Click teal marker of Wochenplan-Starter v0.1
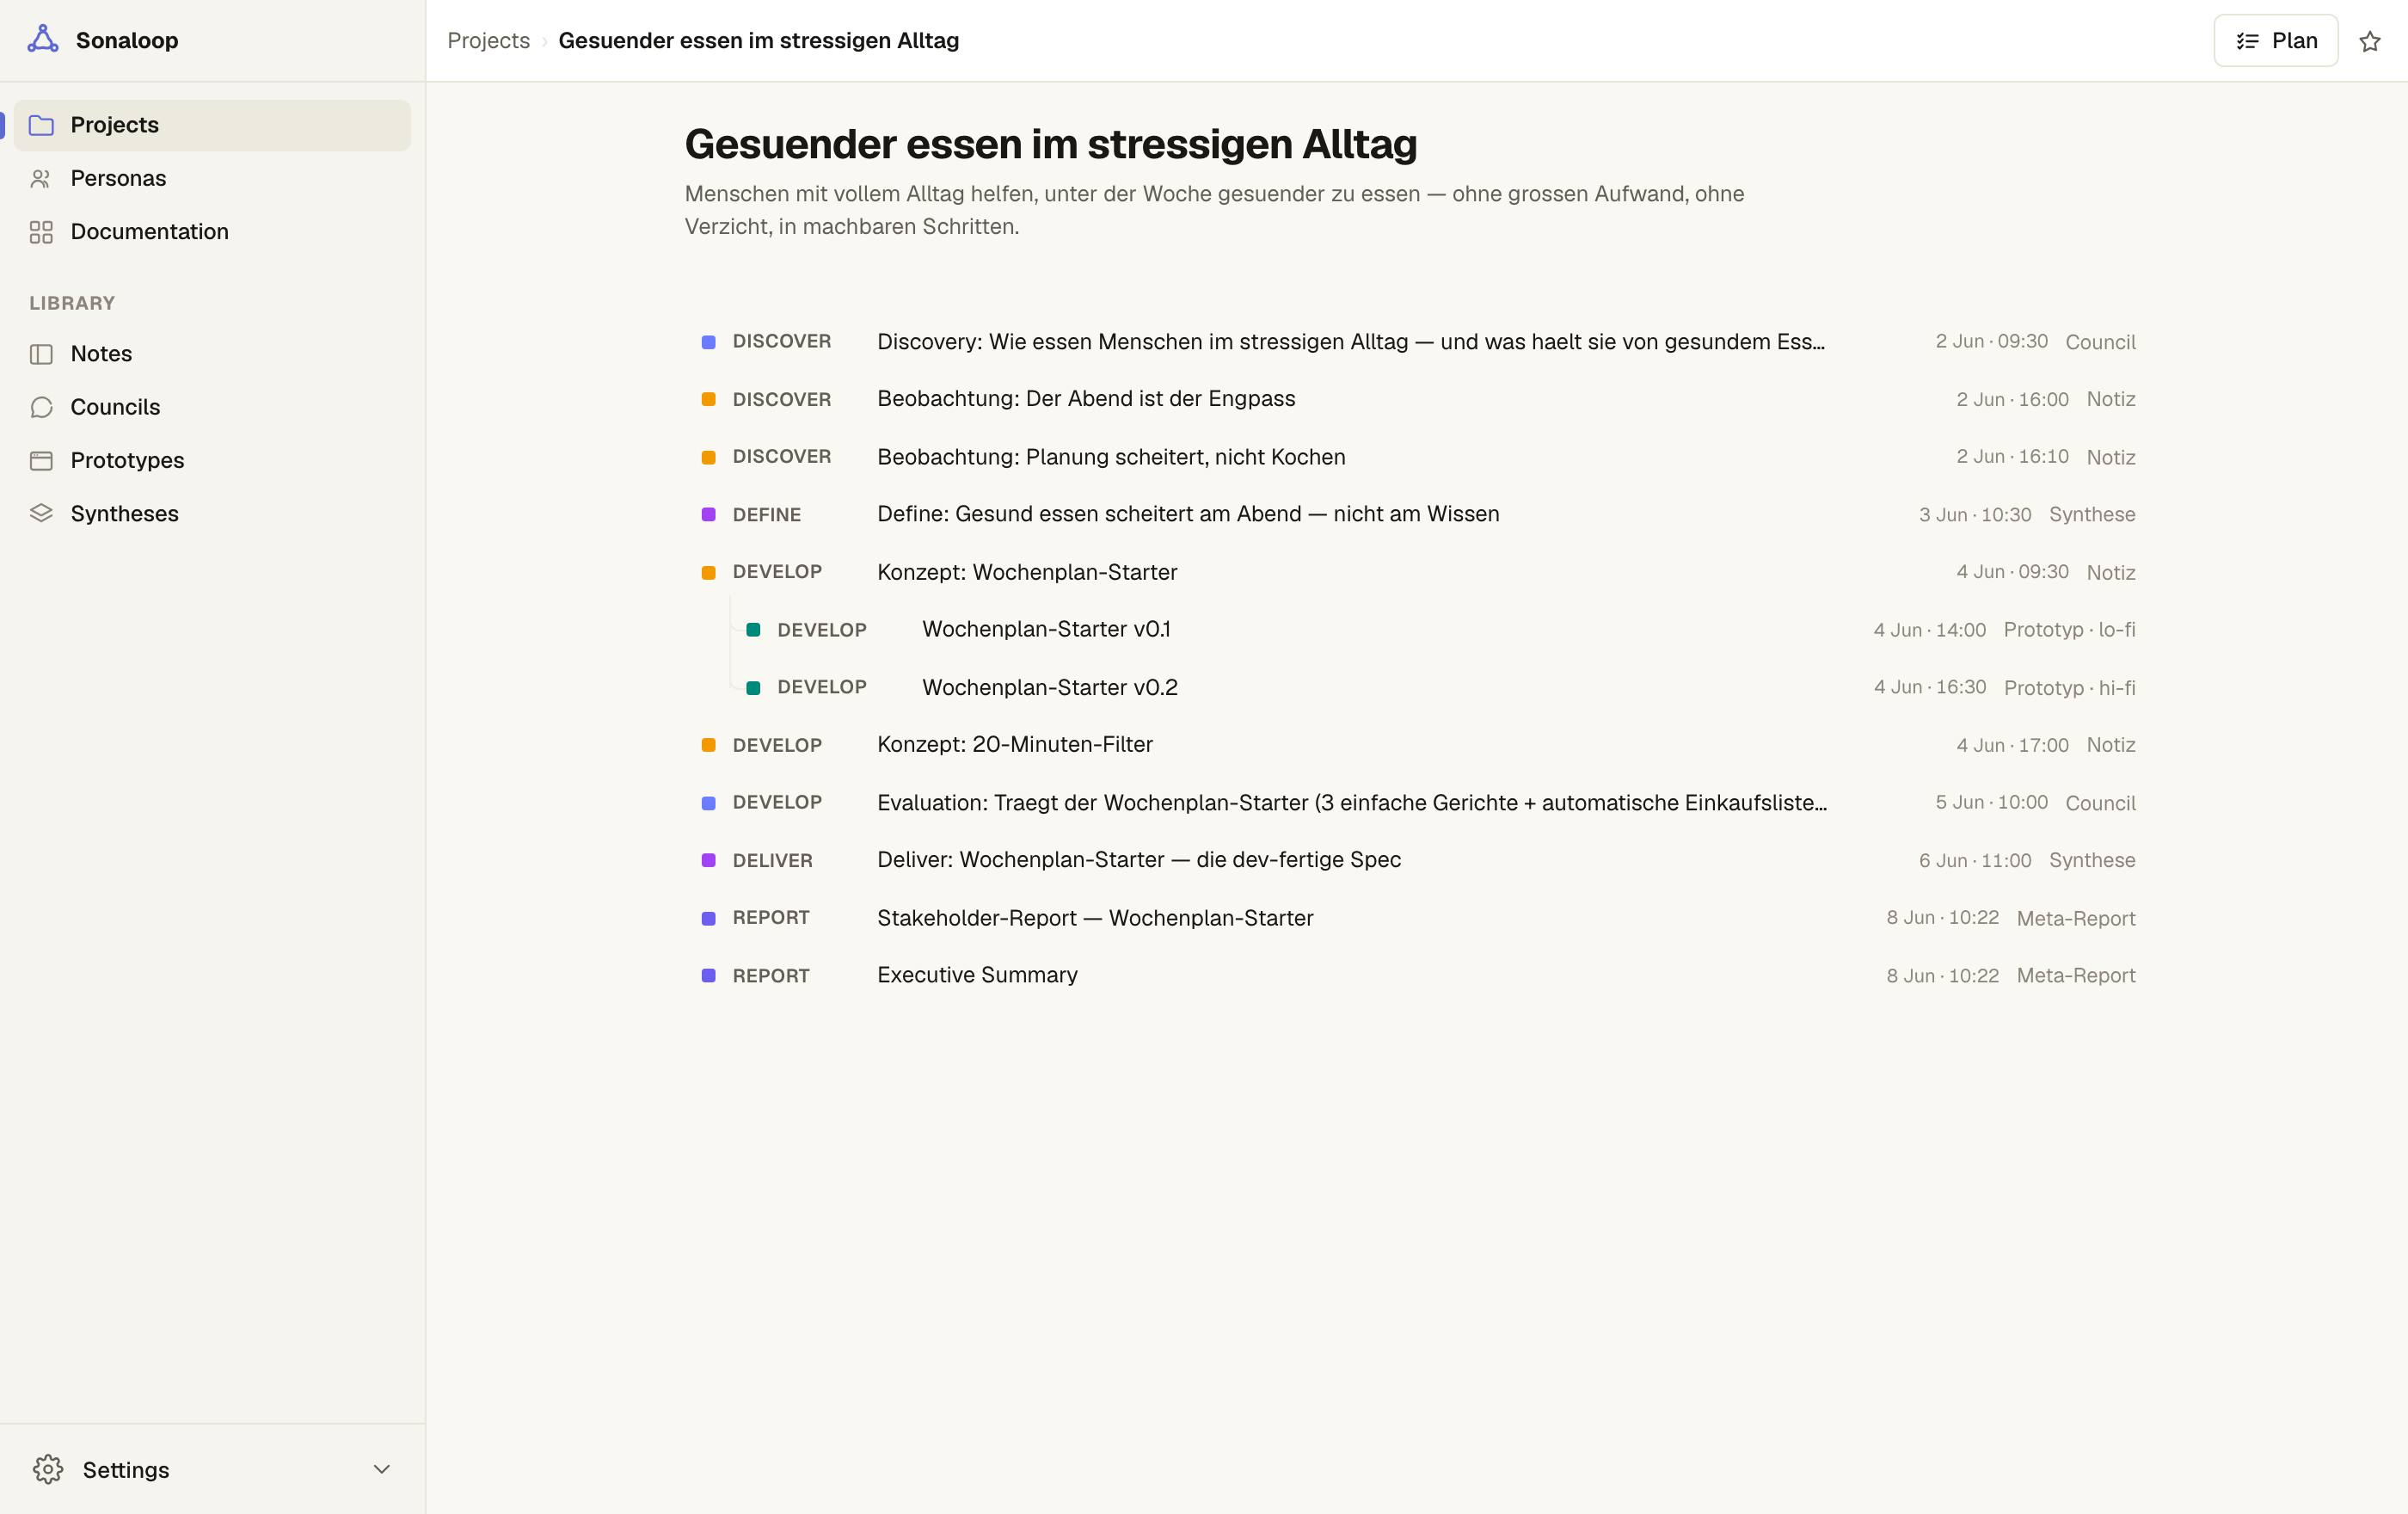This screenshot has width=2408, height=1514. 753,630
